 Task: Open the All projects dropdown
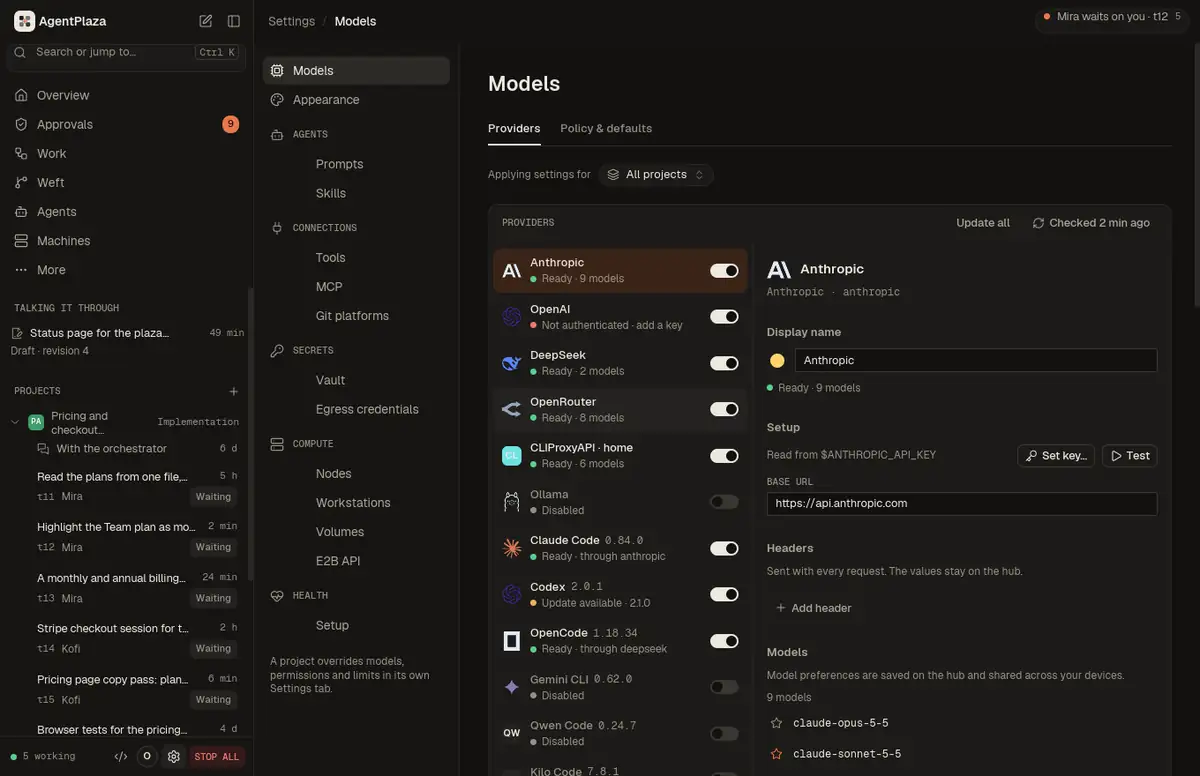point(656,175)
